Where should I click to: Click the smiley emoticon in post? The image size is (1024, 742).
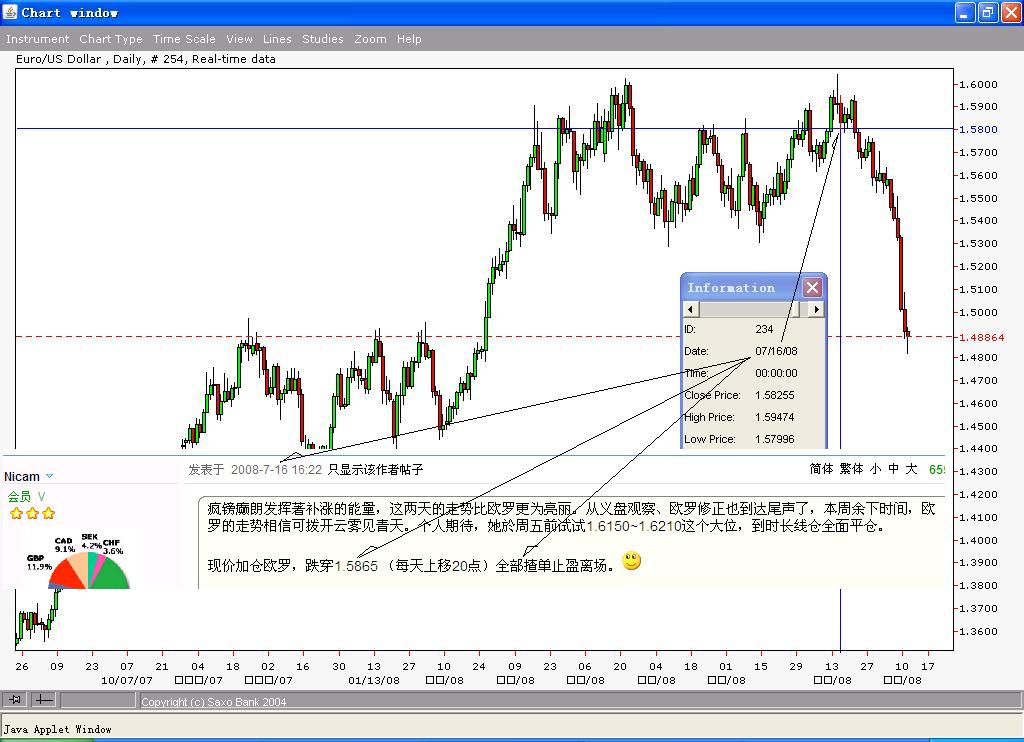coord(632,561)
